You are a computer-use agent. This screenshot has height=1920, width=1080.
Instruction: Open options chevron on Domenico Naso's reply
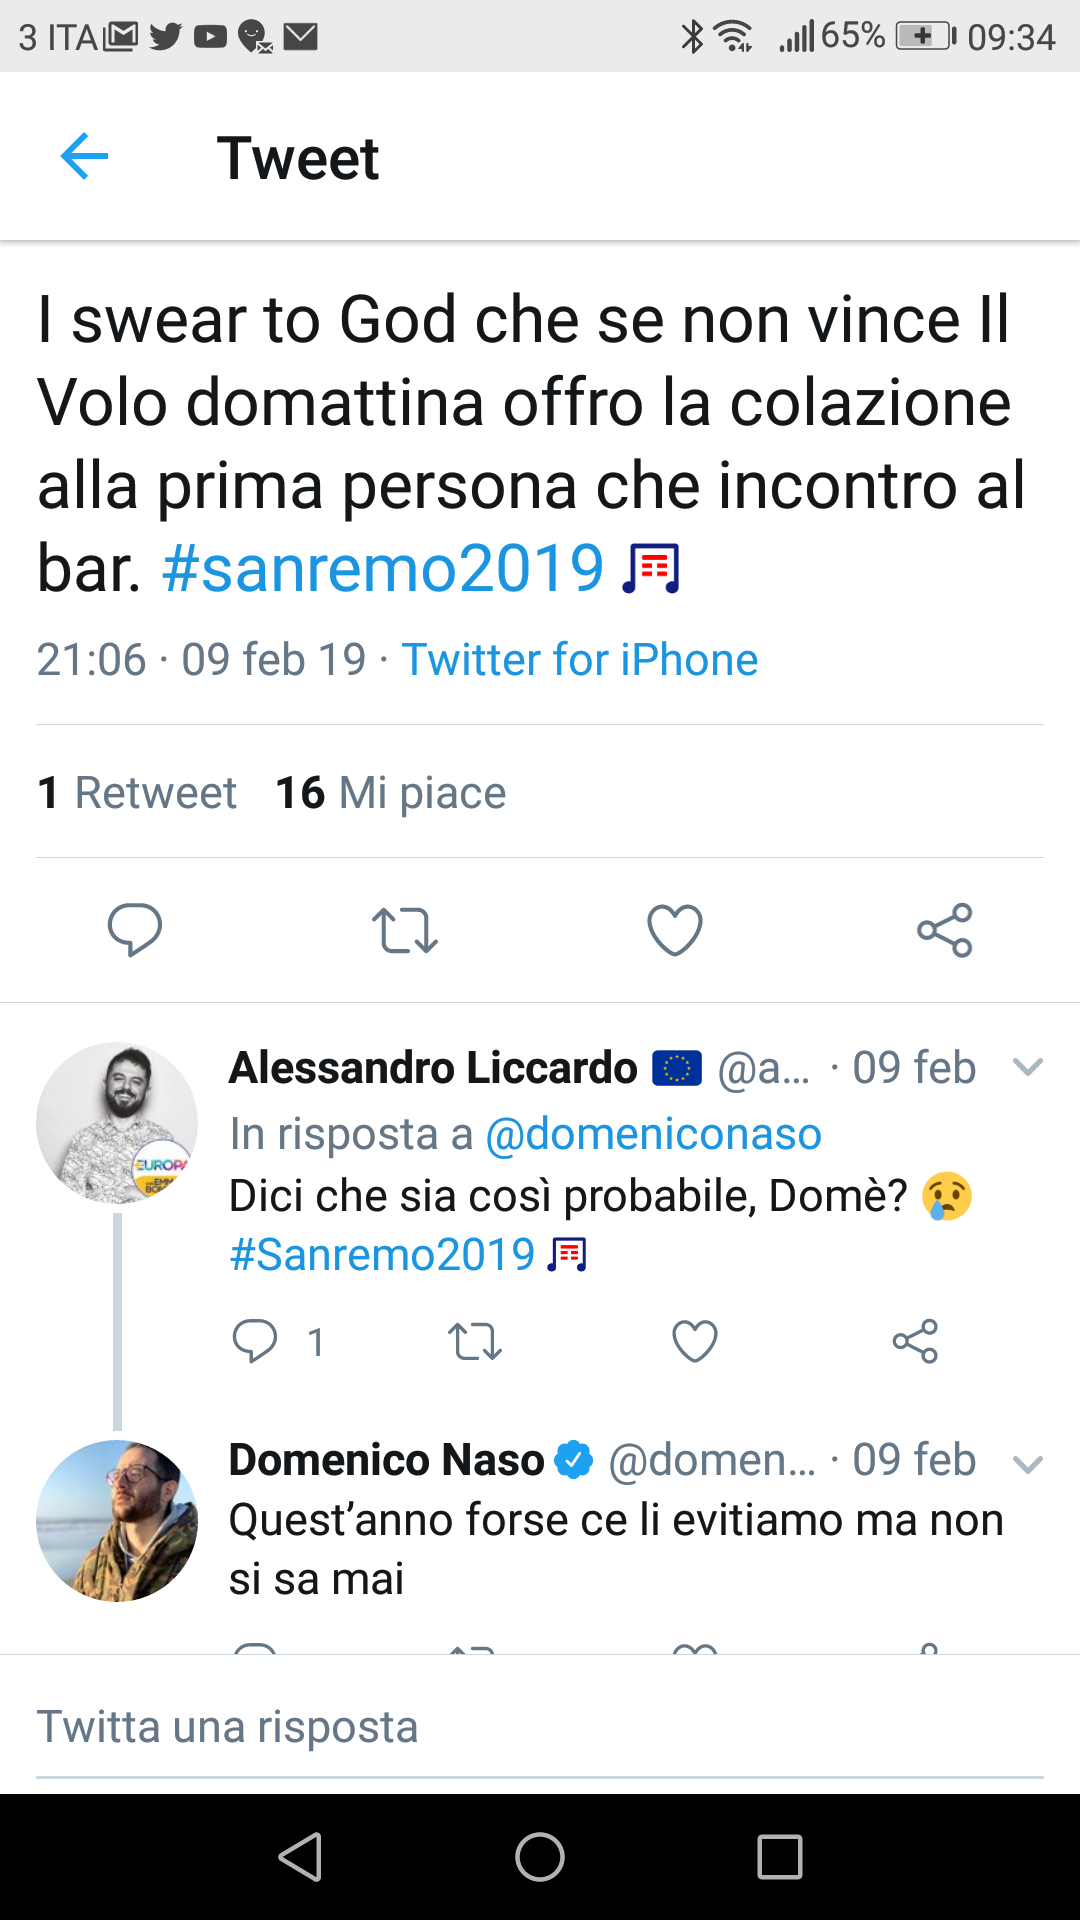pos(1028,1465)
